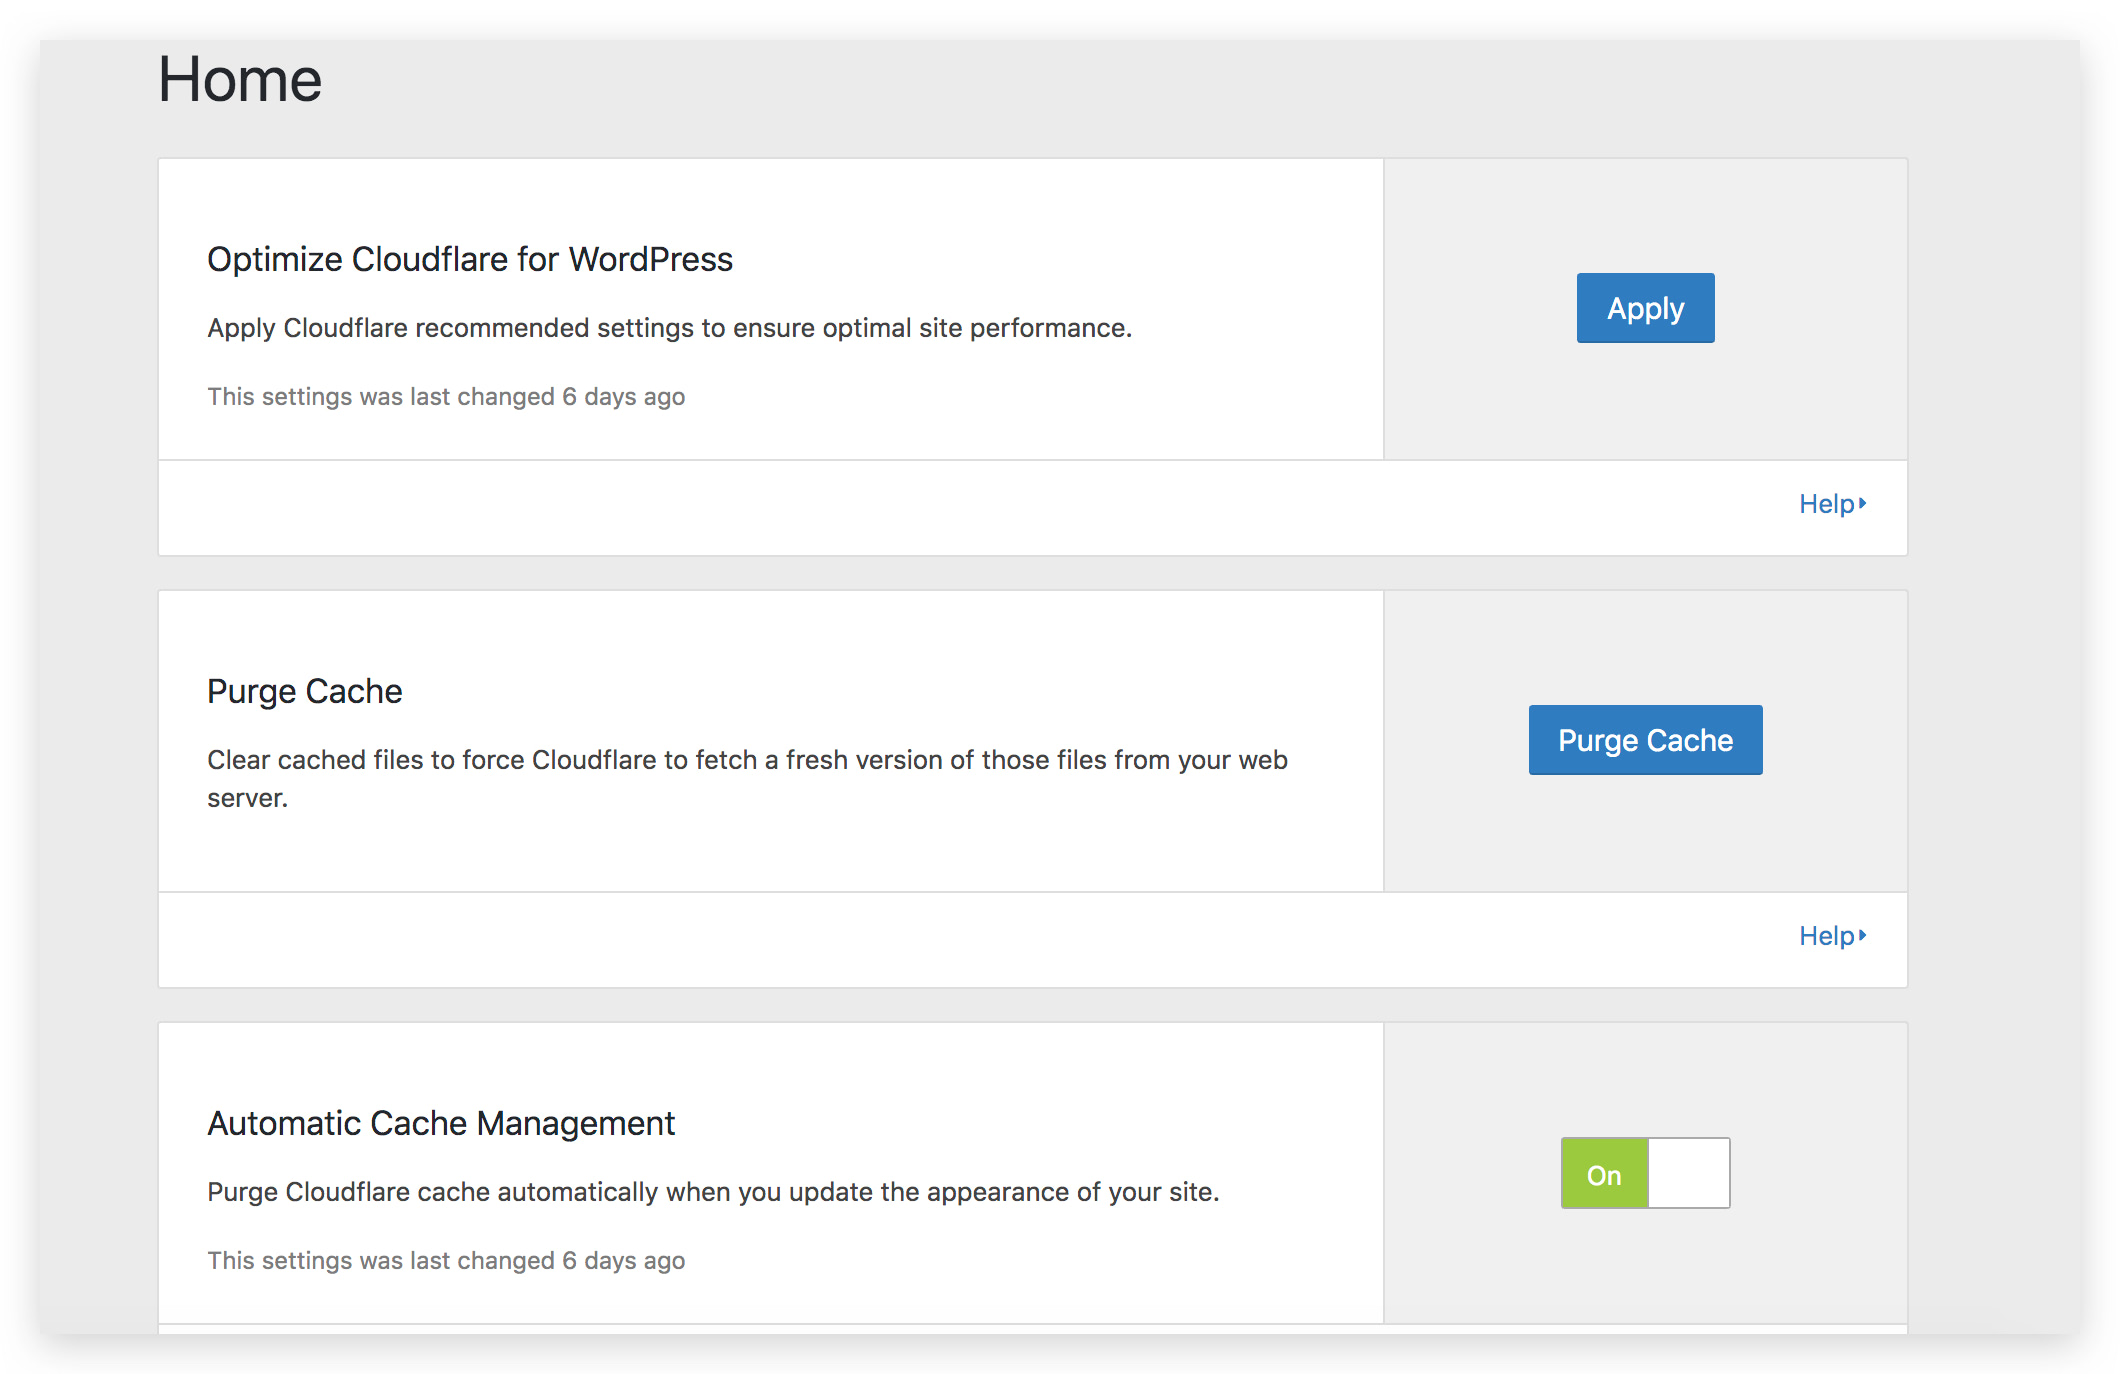Expand Help arrow in the Optimize Cloudflare card
Image resolution: width=2120 pixels, height=1374 pixels.
[x=1863, y=503]
